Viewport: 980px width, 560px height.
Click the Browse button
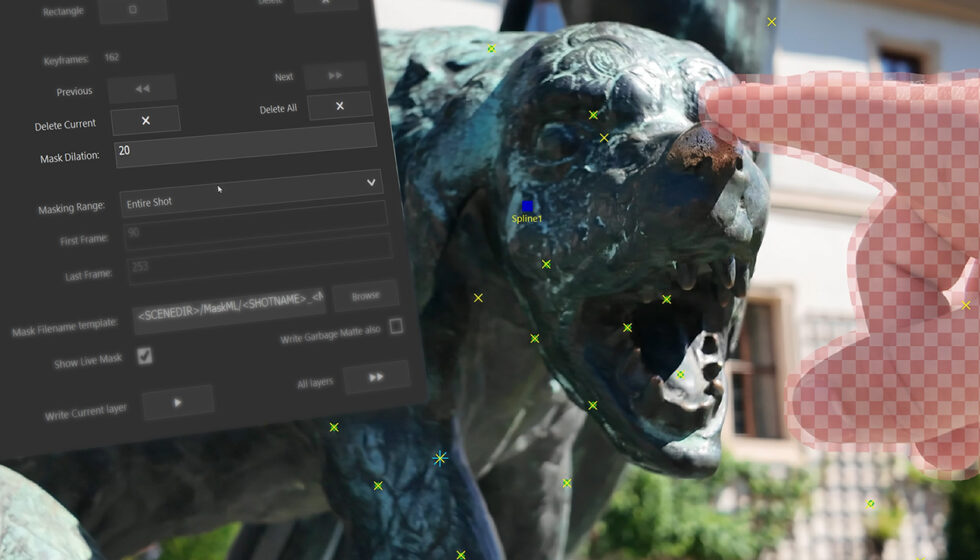click(366, 296)
